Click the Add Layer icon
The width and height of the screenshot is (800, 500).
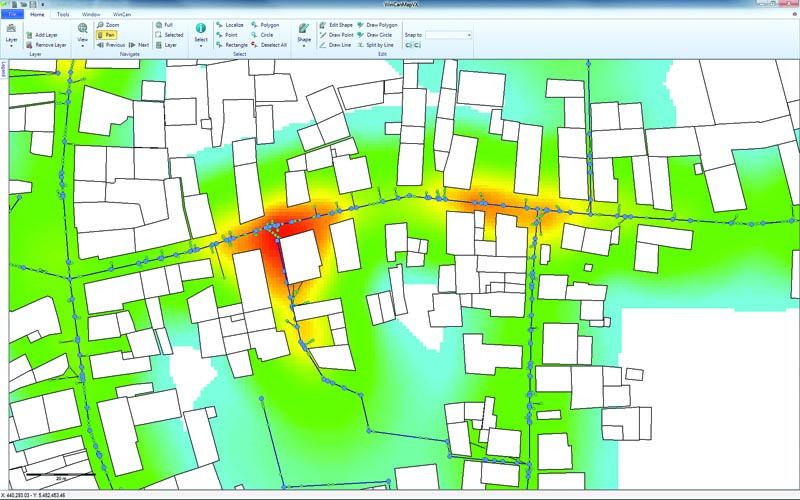[28, 34]
